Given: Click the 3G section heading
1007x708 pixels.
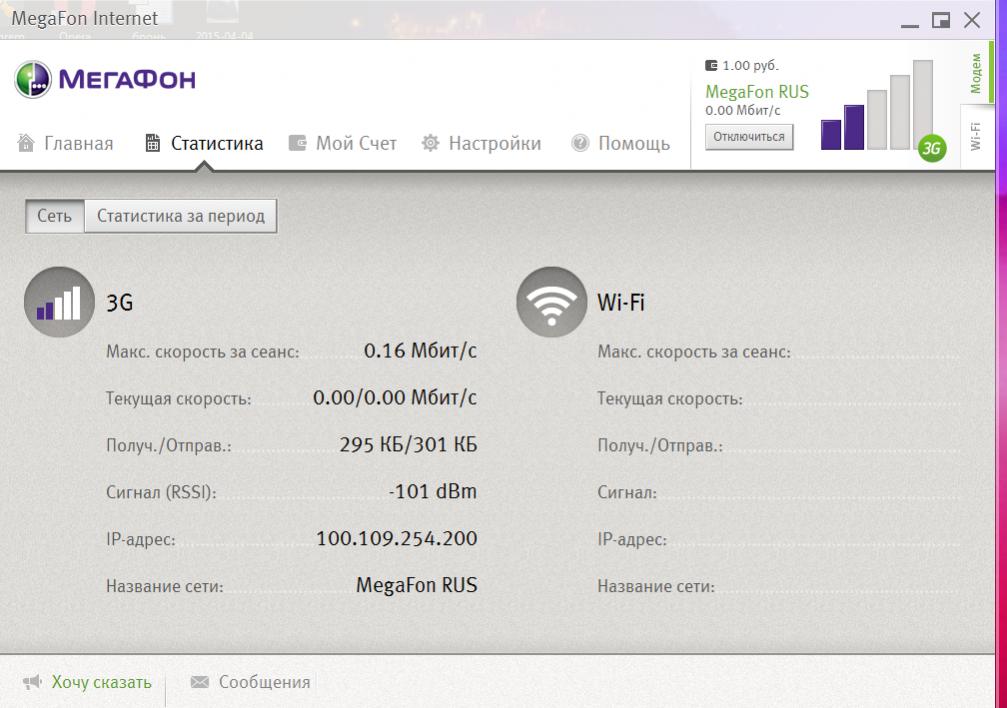Looking at the screenshot, I should pos(119,302).
